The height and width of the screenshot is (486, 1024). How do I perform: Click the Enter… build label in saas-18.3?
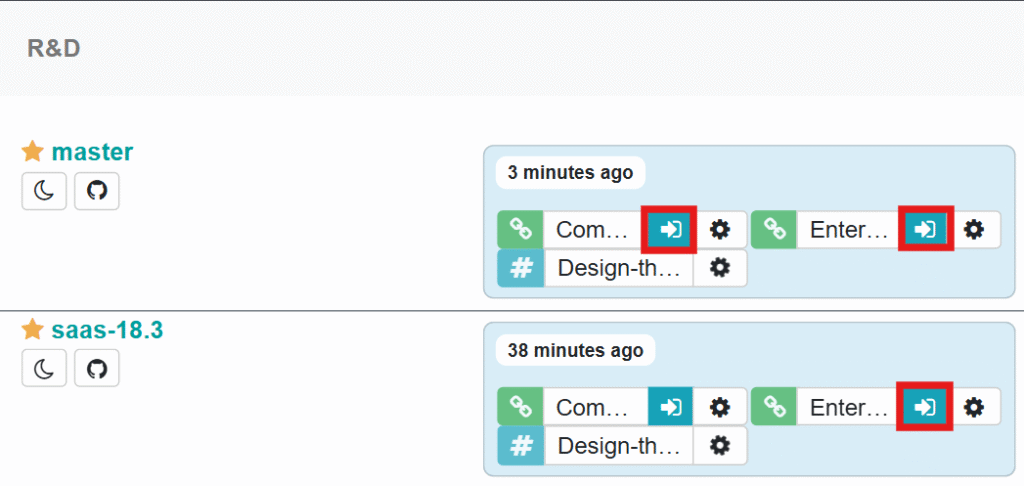[850, 407]
